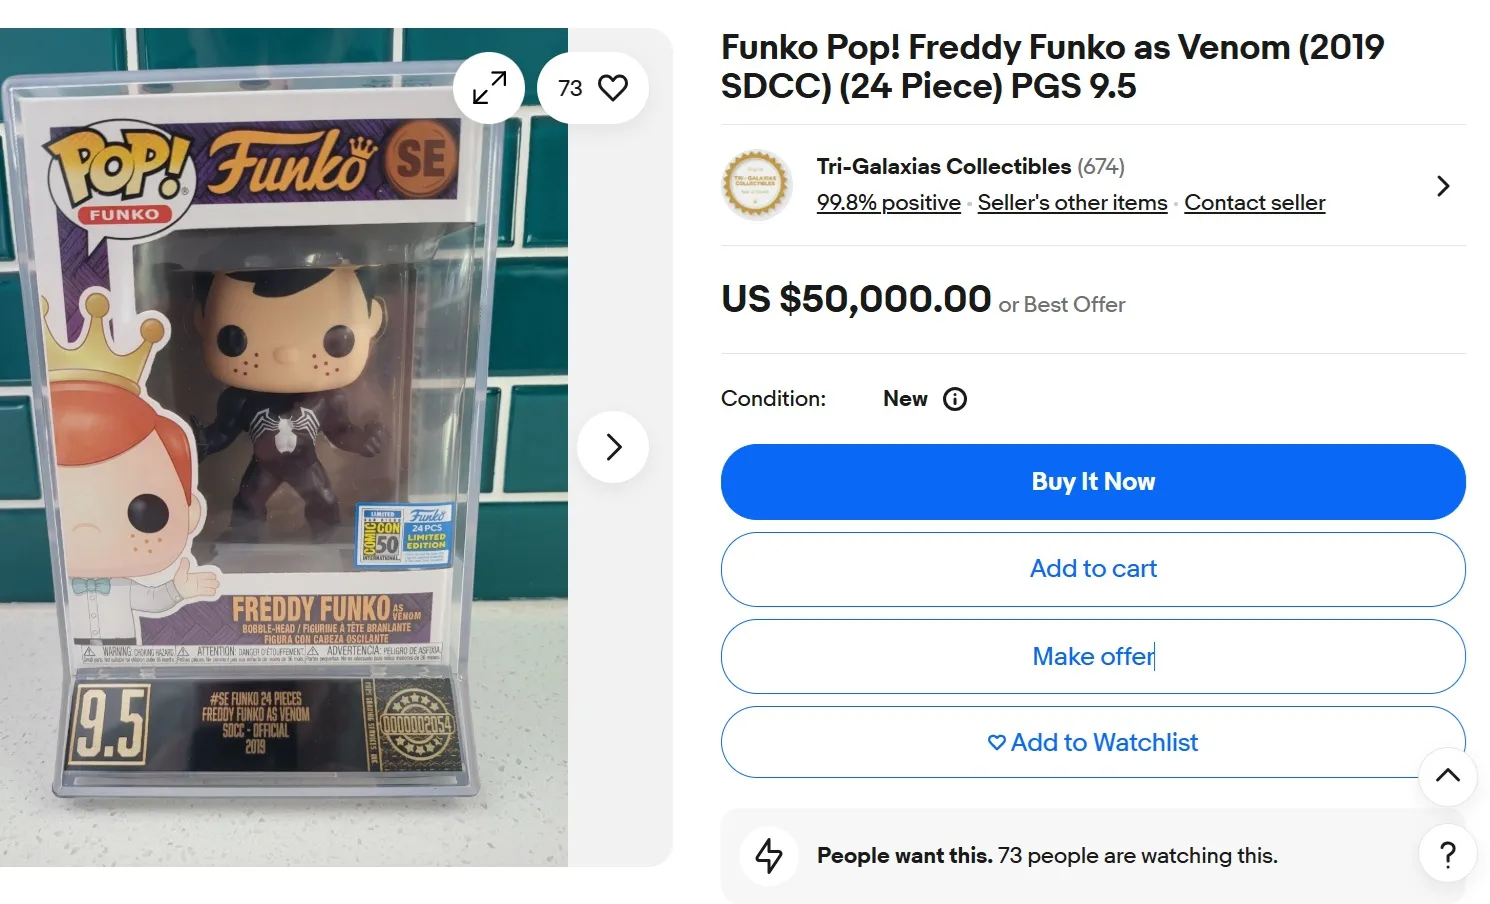Expand the seller details chevron arrow
Screen dimensions: 1490x904
(1442, 186)
